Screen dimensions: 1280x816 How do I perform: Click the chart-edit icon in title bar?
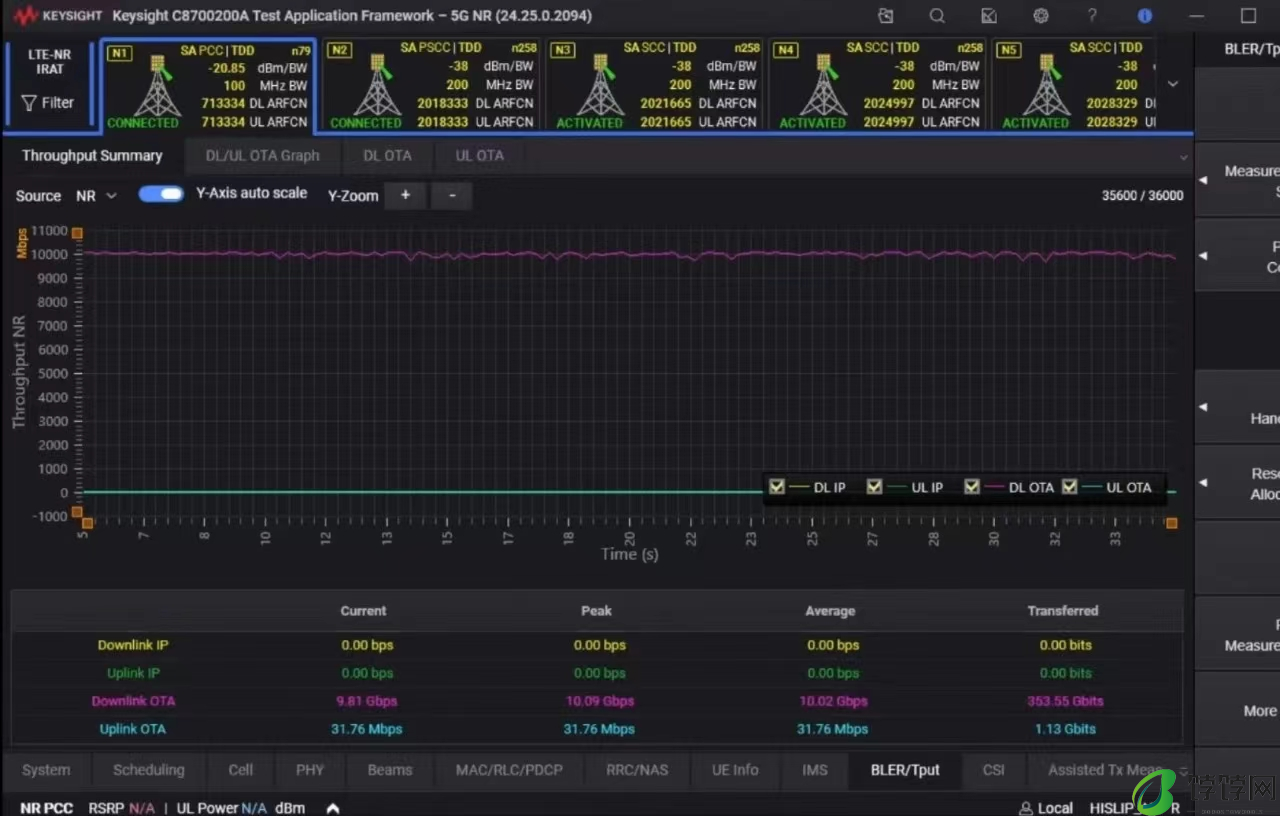[989, 16]
